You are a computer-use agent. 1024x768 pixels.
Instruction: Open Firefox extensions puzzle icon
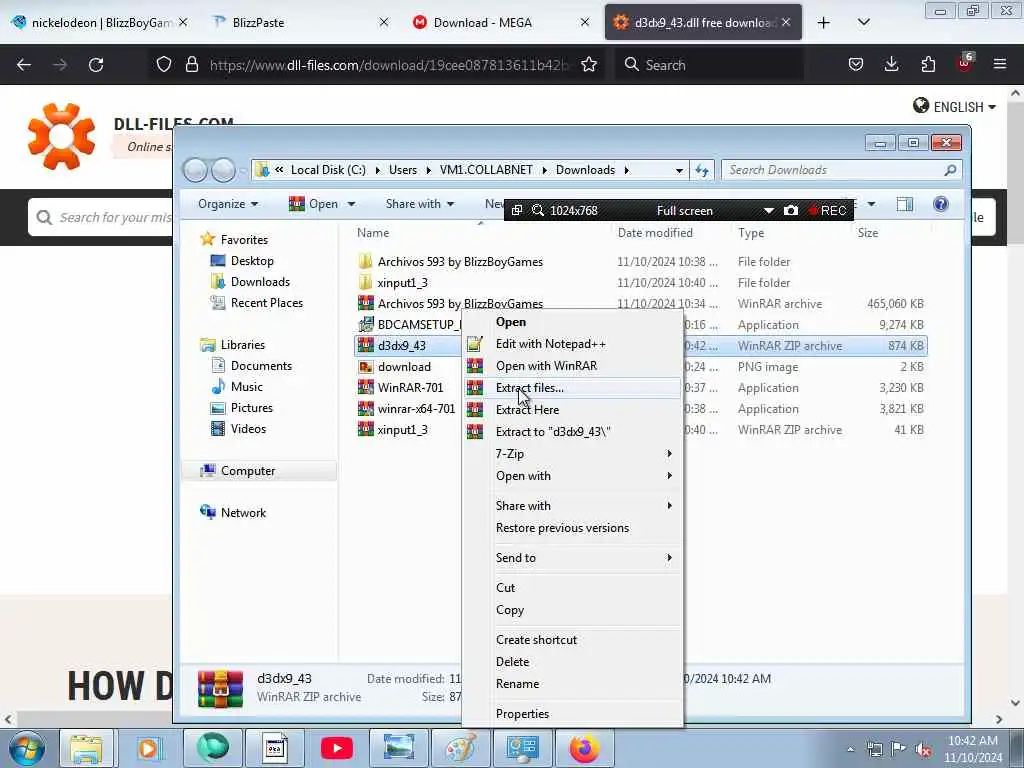pos(928,65)
